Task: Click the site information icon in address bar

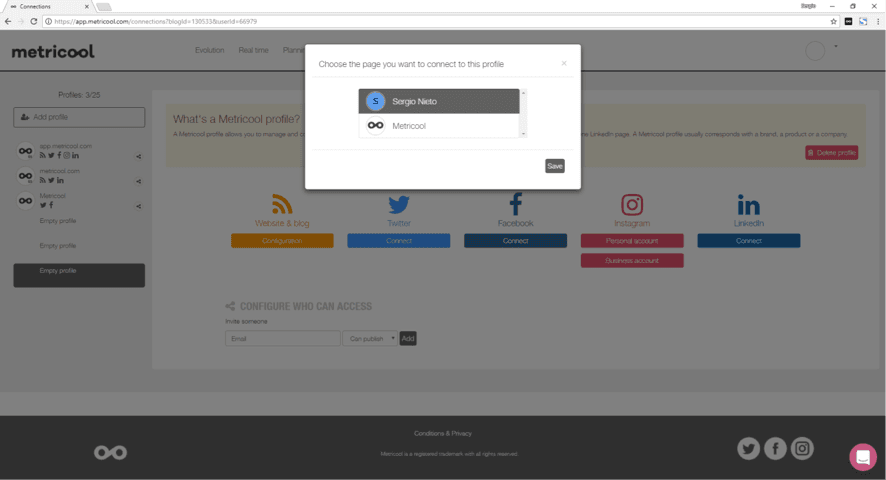Action: coord(48,21)
